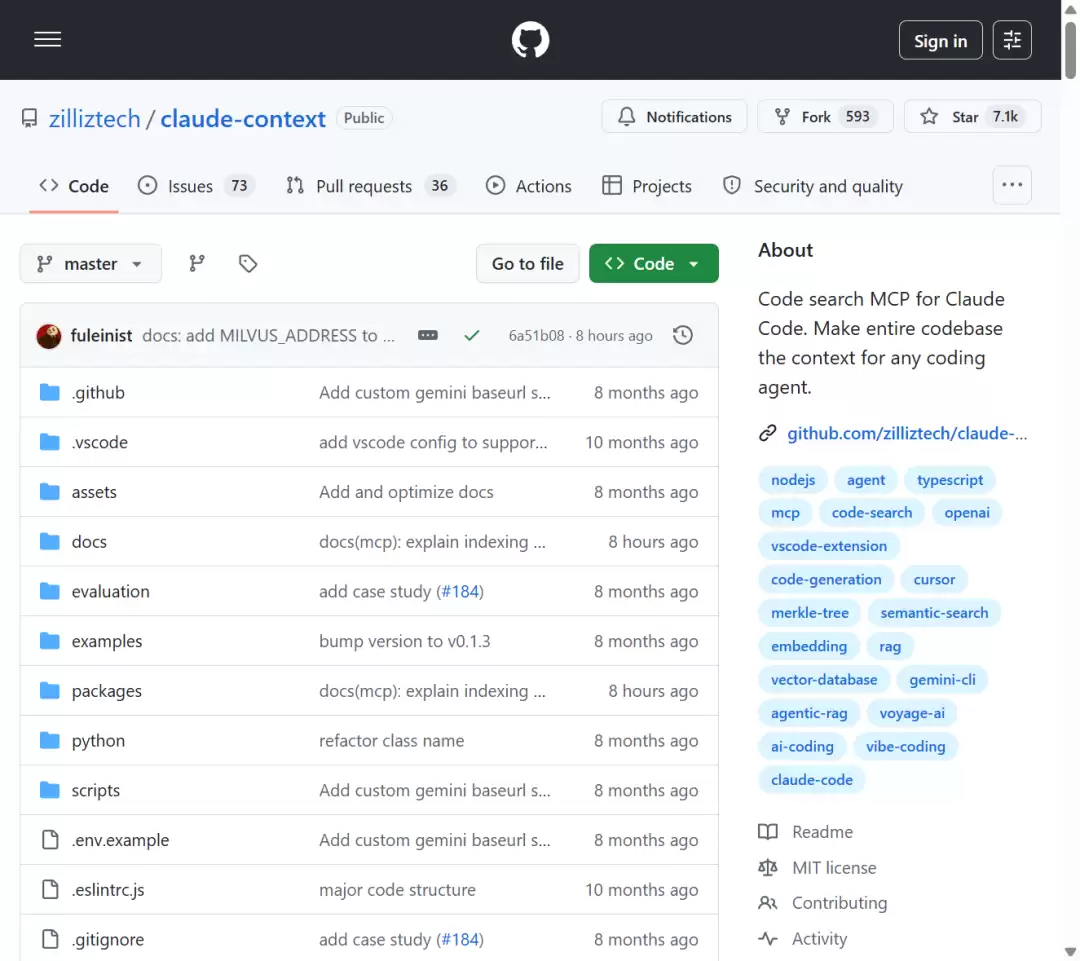Select the typescript topic tag
This screenshot has height=961, width=1080.
[950, 479]
